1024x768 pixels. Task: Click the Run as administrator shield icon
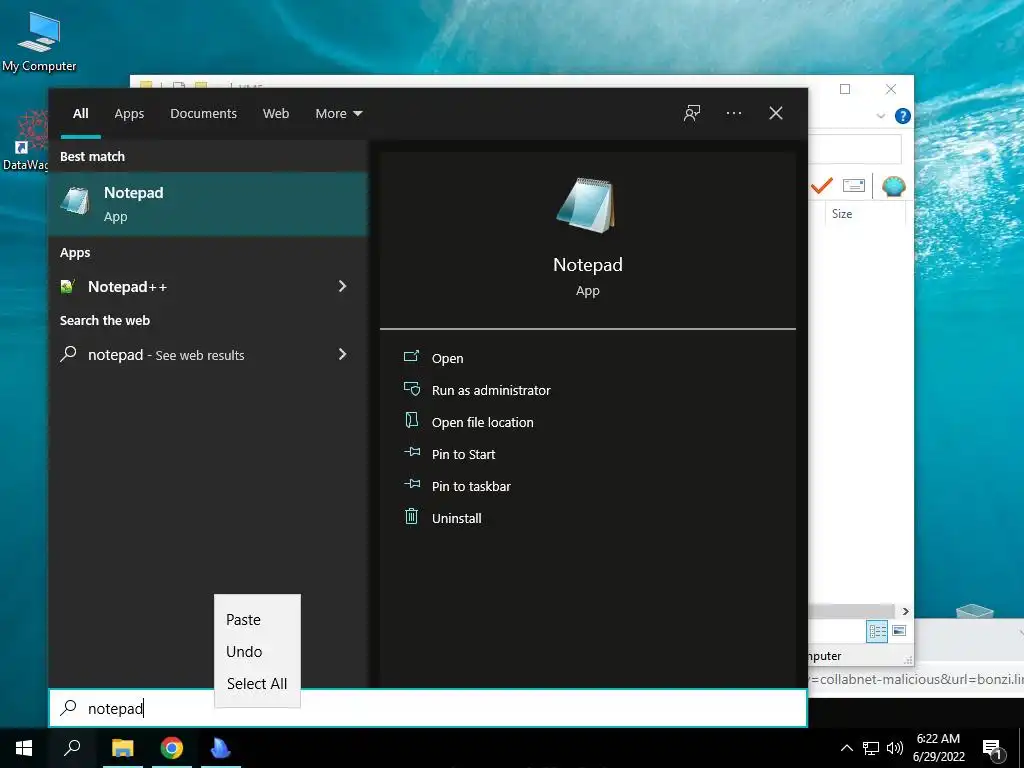click(411, 389)
